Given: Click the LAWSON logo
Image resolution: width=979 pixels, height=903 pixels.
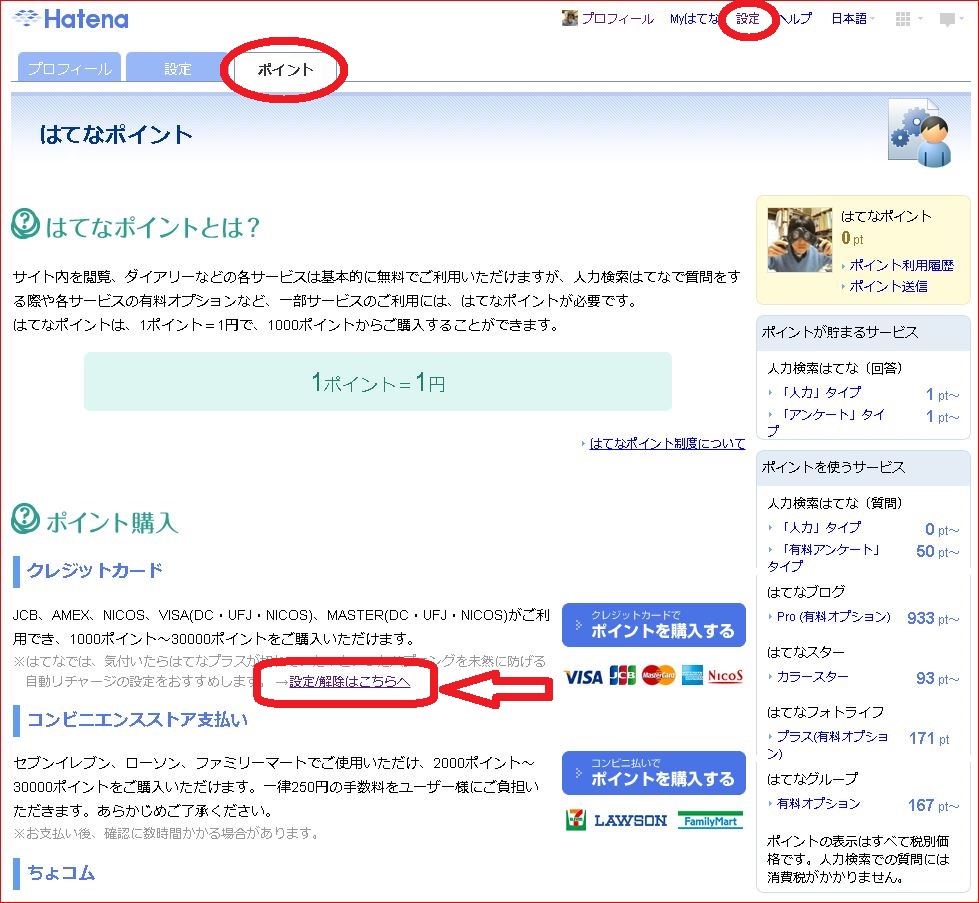Looking at the screenshot, I should [630, 820].
